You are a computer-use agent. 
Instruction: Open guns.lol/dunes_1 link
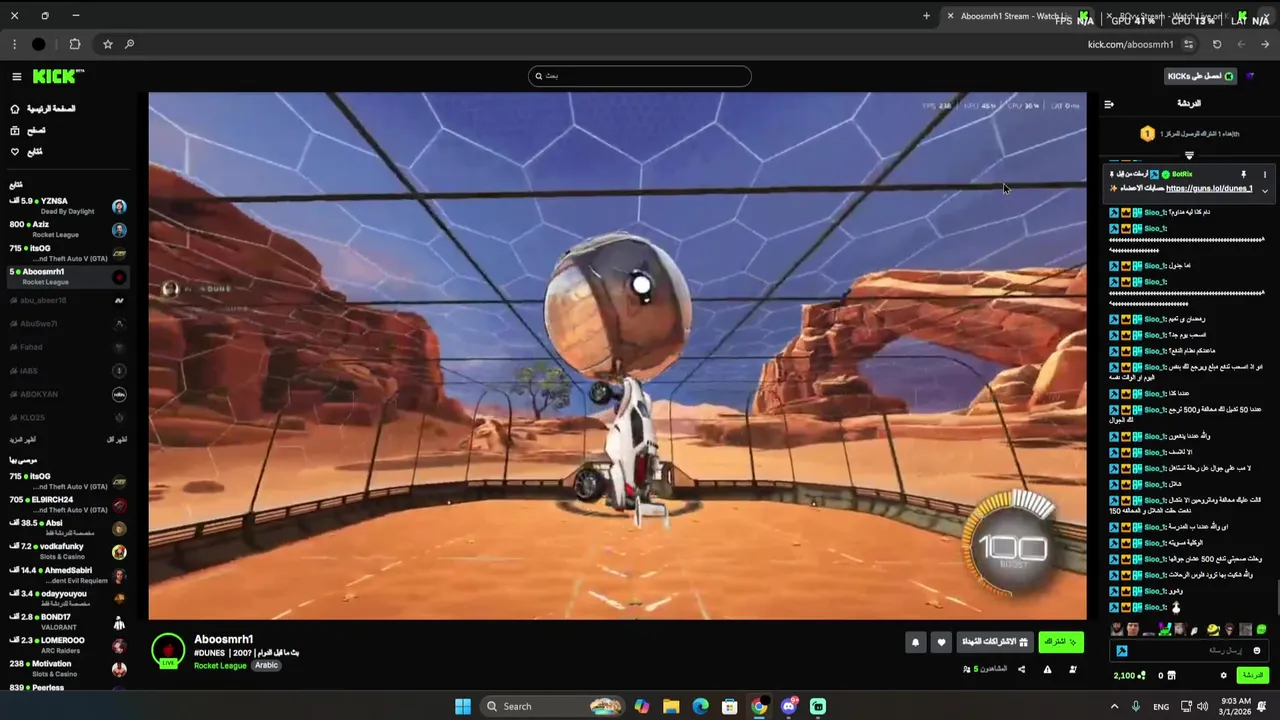[x=1209, y=188]
